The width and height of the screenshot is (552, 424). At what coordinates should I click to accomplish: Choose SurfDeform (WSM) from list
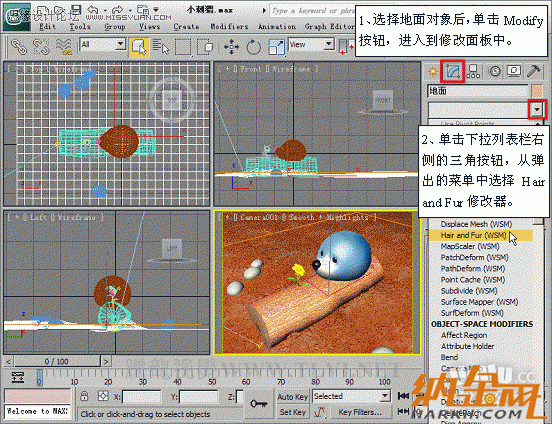click(472, 313)
